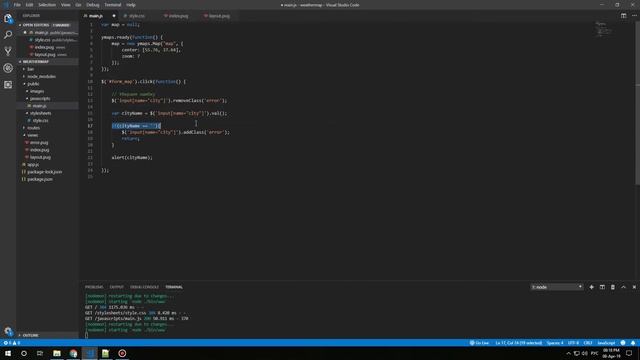Open the Help menu
This screenshot has height=360, width=640.
click(x=131, y=5)
